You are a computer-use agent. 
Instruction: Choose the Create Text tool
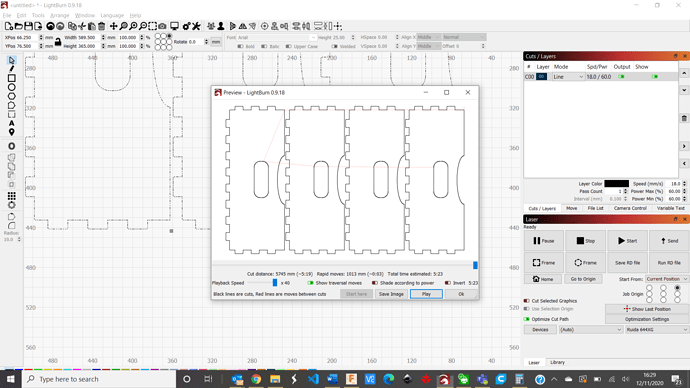11,123
